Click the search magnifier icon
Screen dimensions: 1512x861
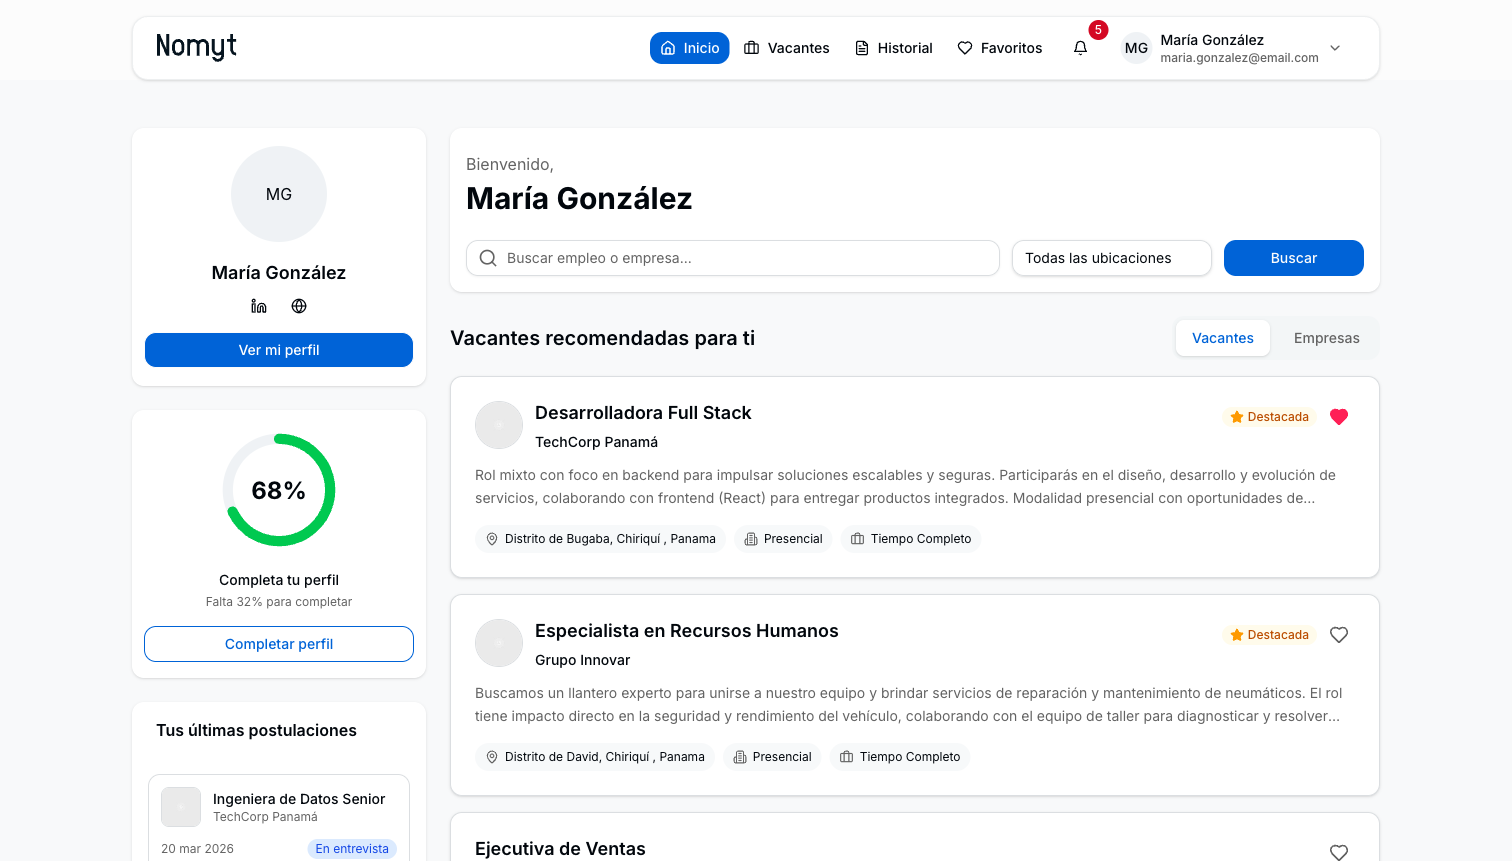488,258
